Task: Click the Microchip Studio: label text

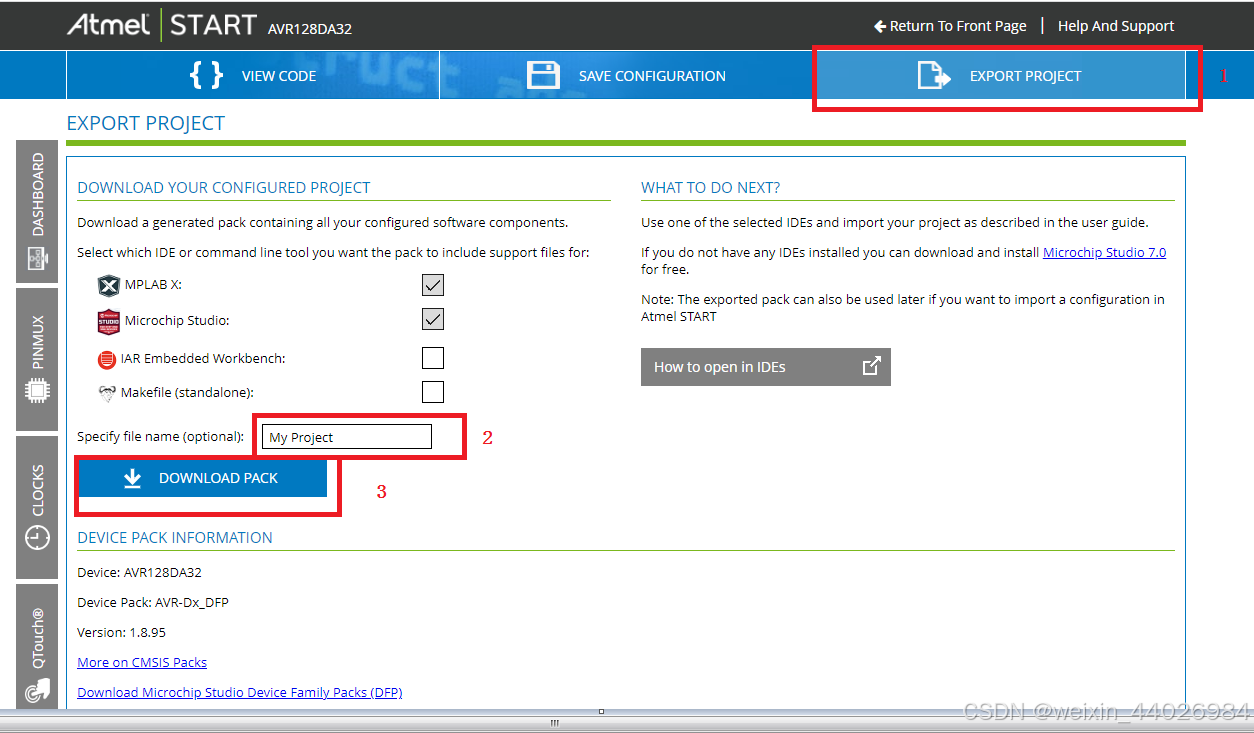Action: tap(177, 321)
